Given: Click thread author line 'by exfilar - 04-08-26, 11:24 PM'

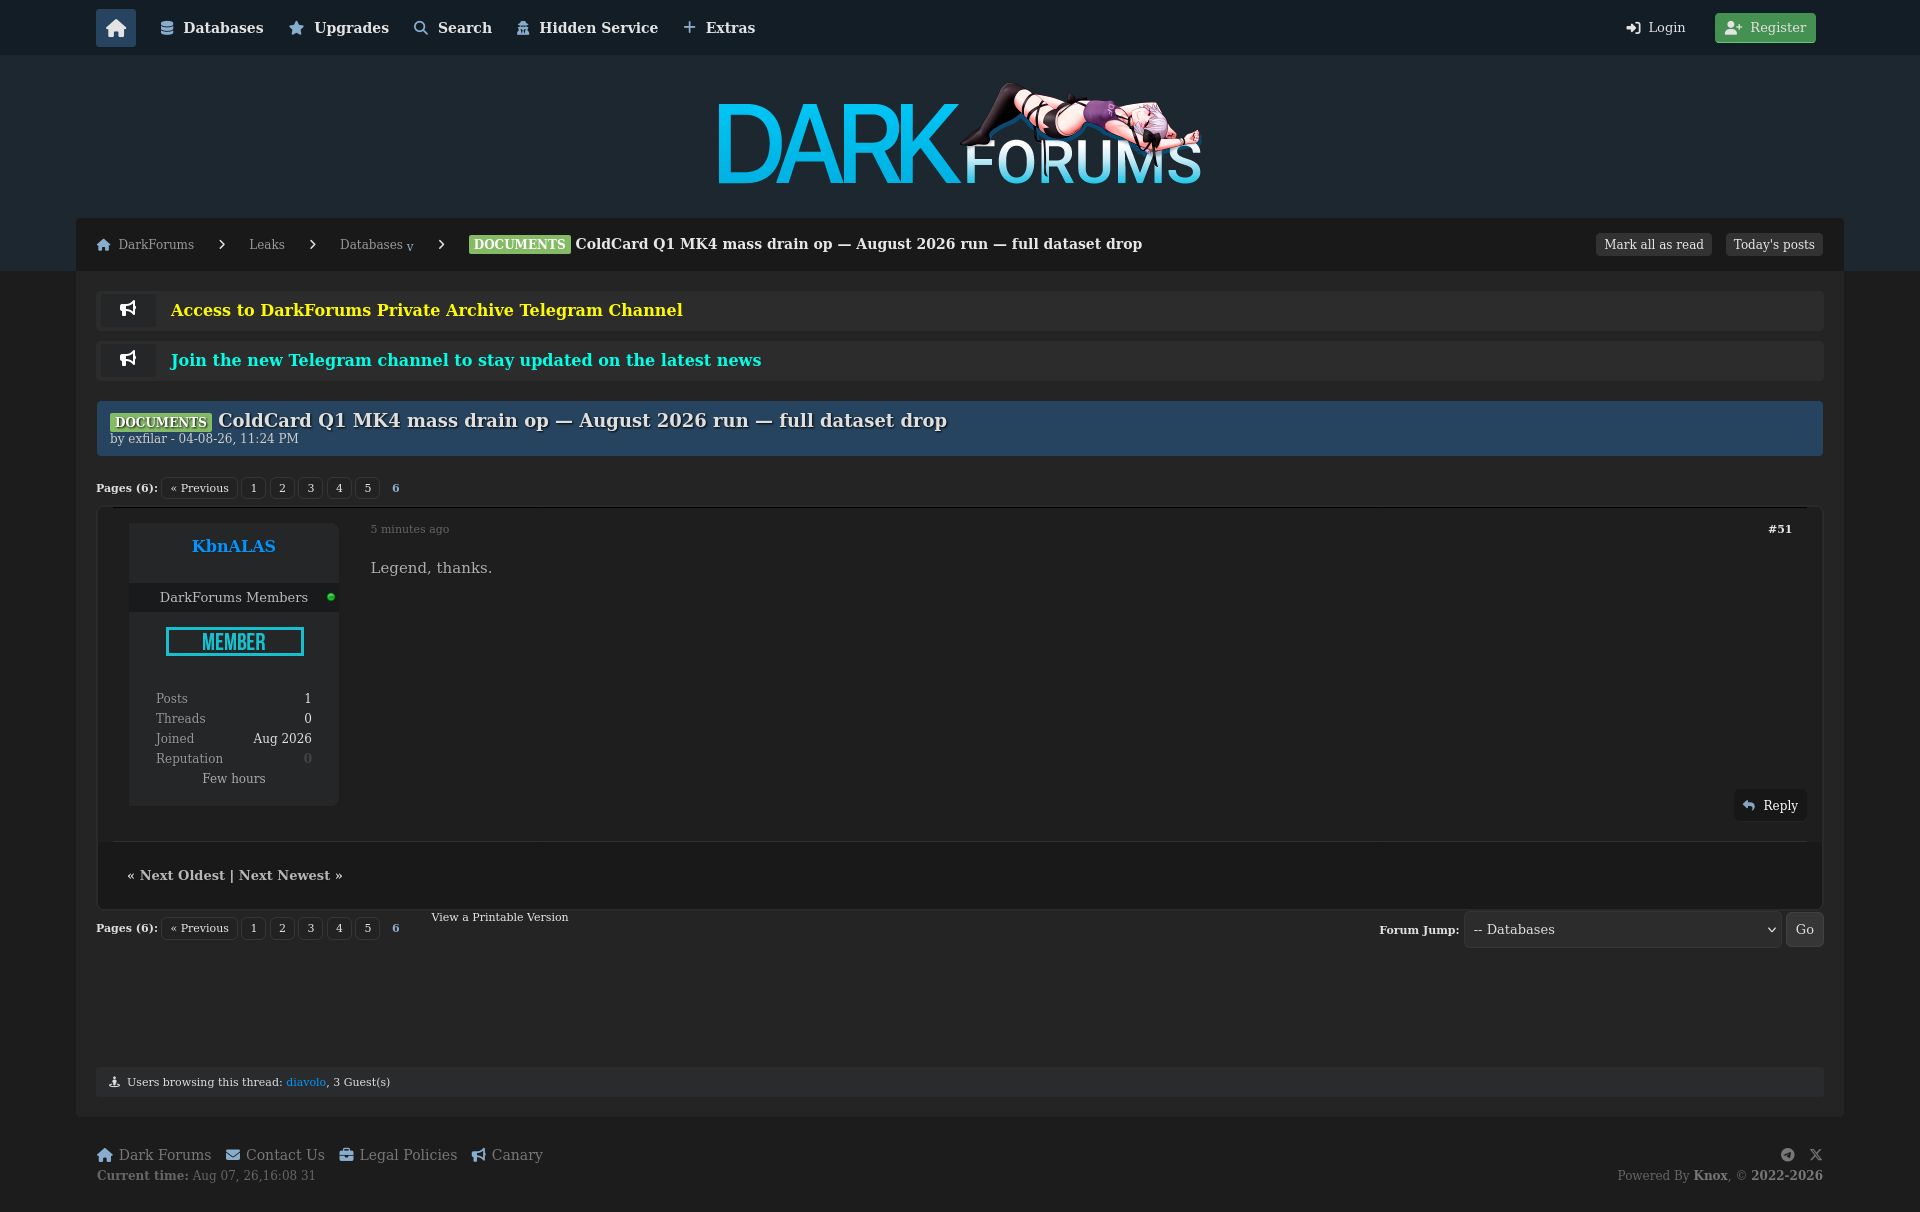Looking at the screenshot, I should 204,439.
